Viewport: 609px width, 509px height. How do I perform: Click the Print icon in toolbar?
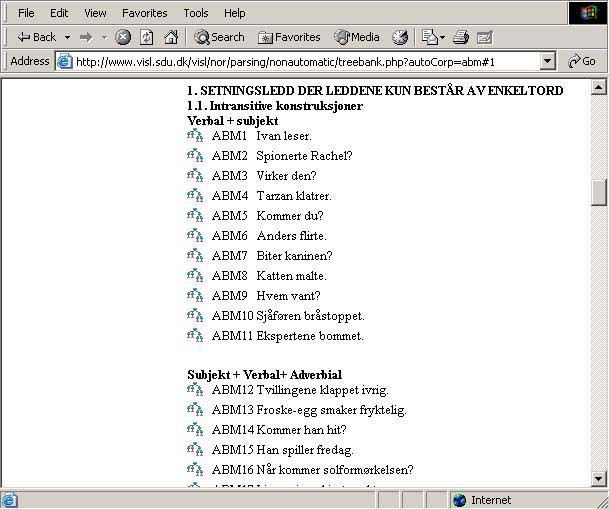coord(461,37)
